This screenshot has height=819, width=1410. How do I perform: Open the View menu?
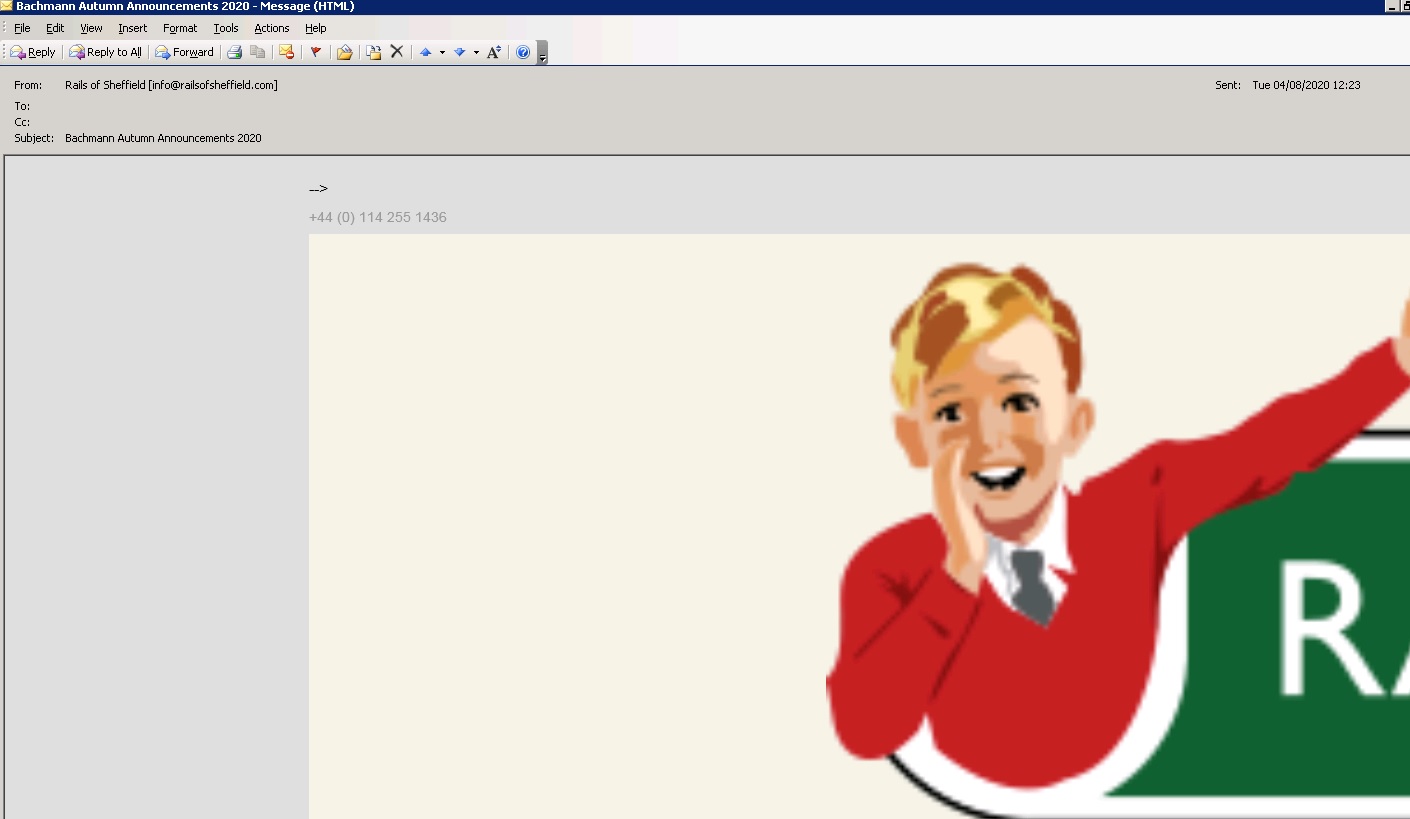[91, 28]
